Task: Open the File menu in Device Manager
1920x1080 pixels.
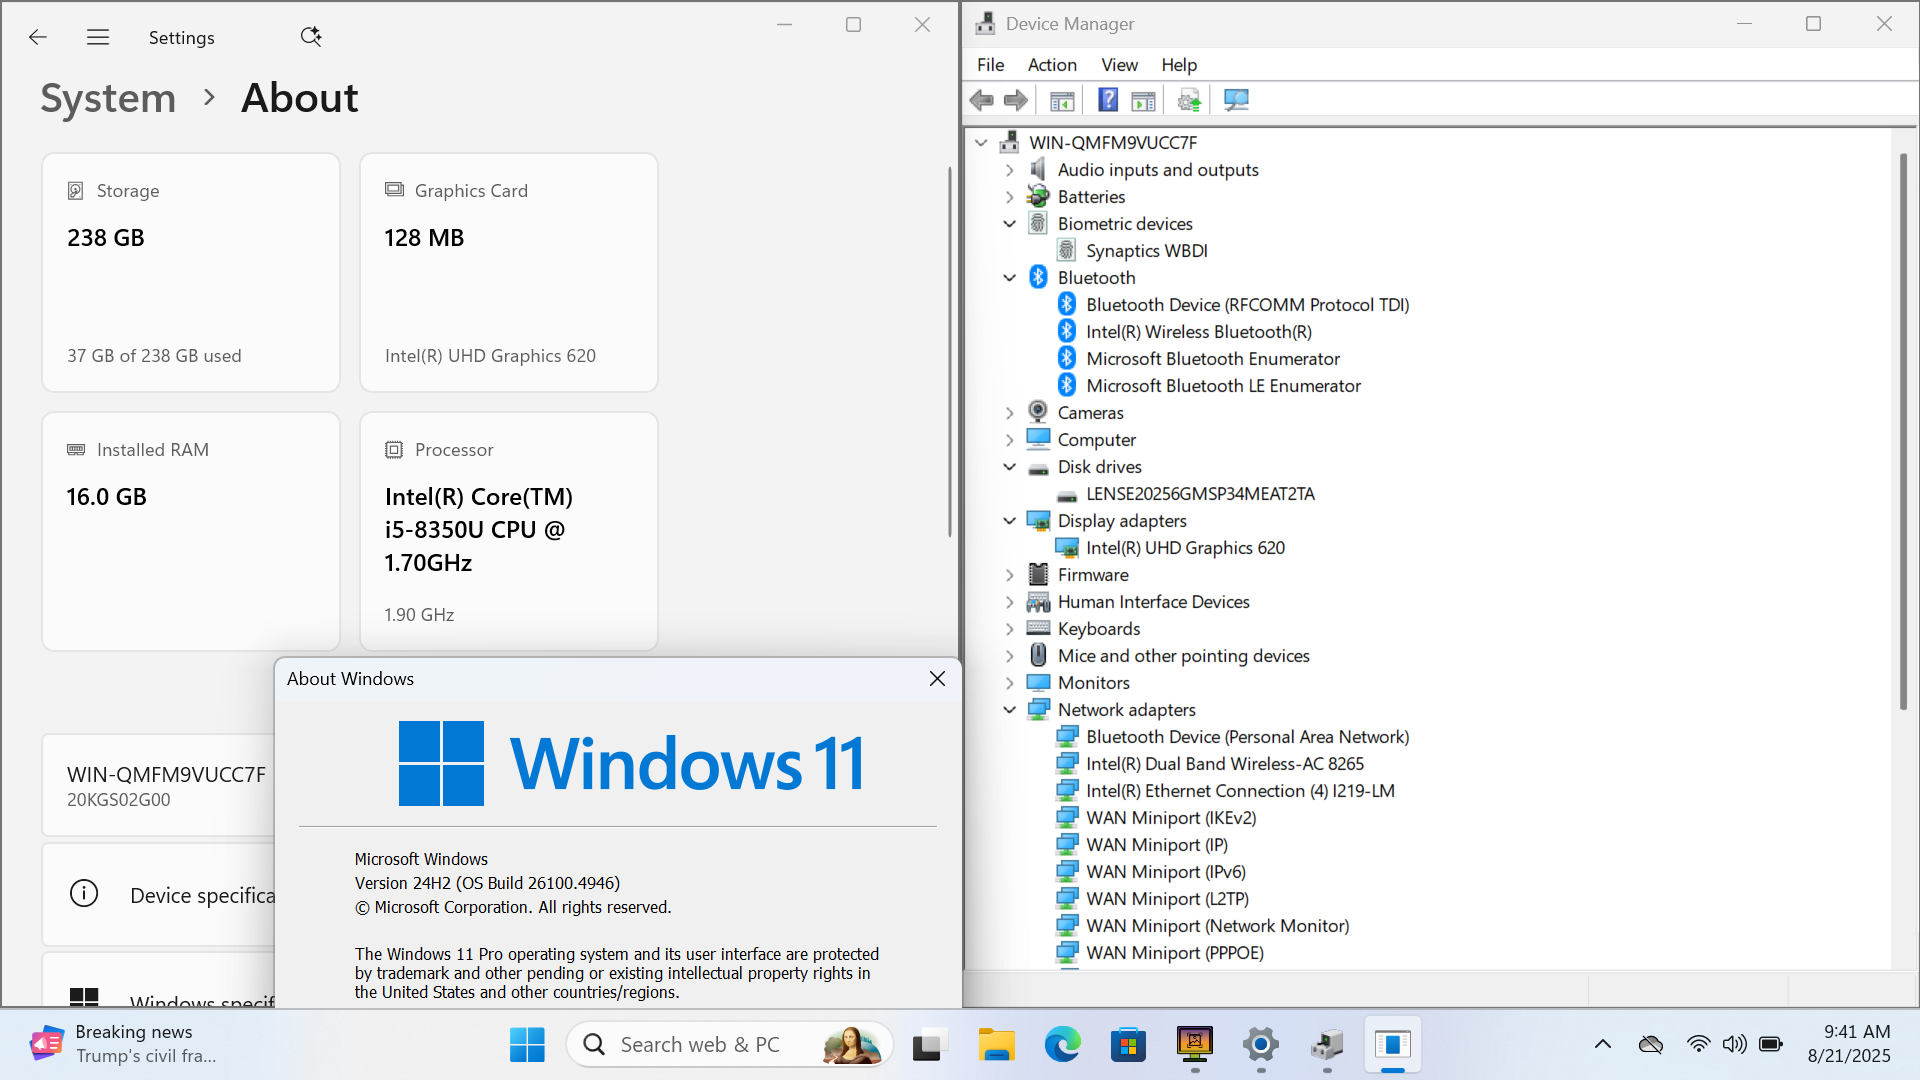Action: pos(990,65)
